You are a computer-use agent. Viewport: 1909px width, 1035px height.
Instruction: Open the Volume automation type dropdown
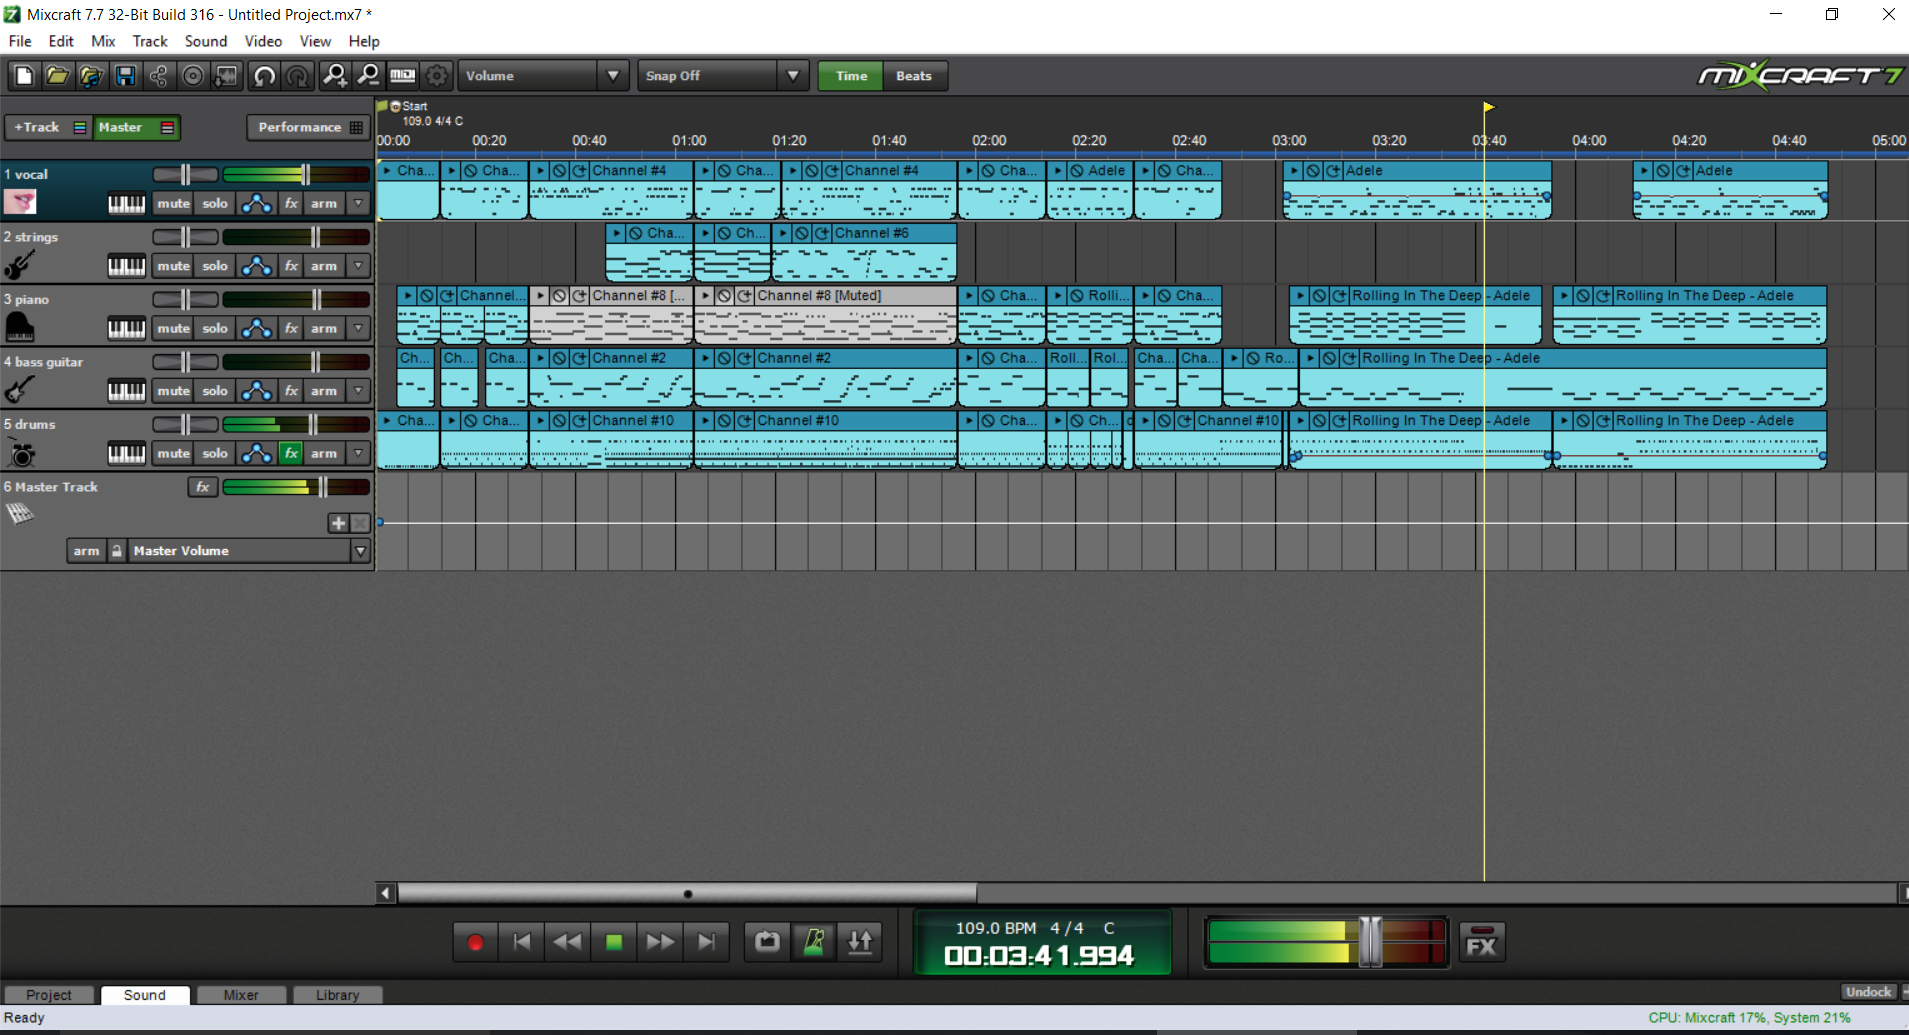click(613, 76)
